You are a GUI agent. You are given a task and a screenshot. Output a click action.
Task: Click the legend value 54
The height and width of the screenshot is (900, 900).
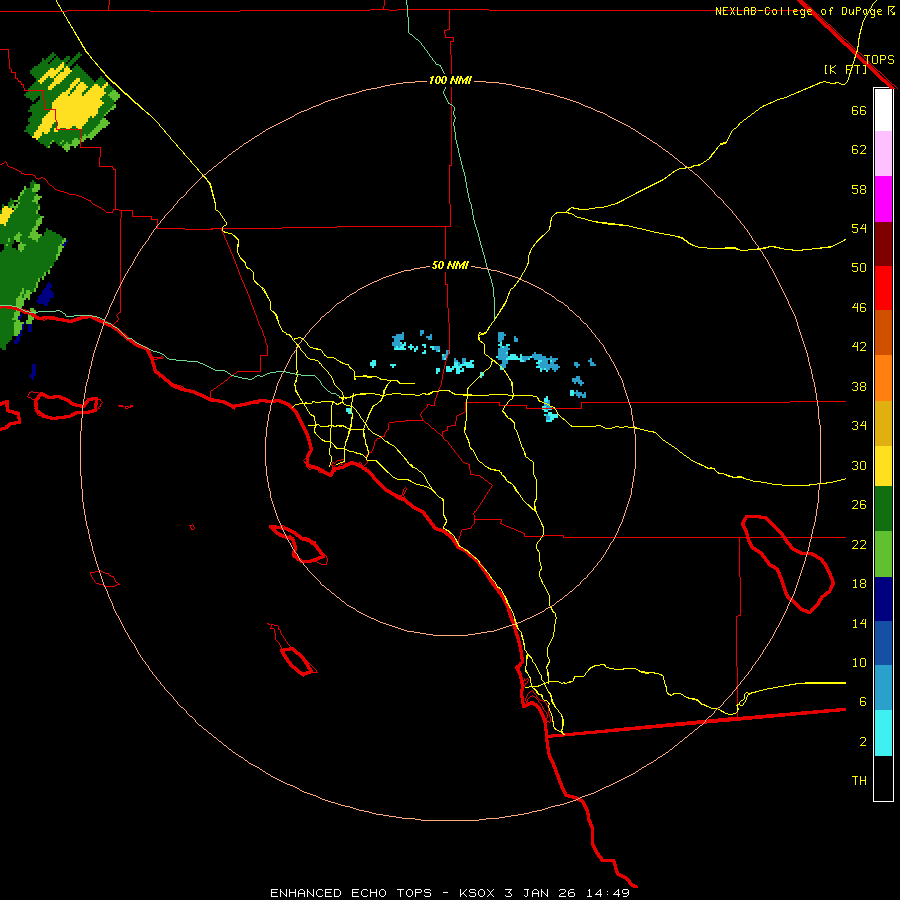click(859, 228)
